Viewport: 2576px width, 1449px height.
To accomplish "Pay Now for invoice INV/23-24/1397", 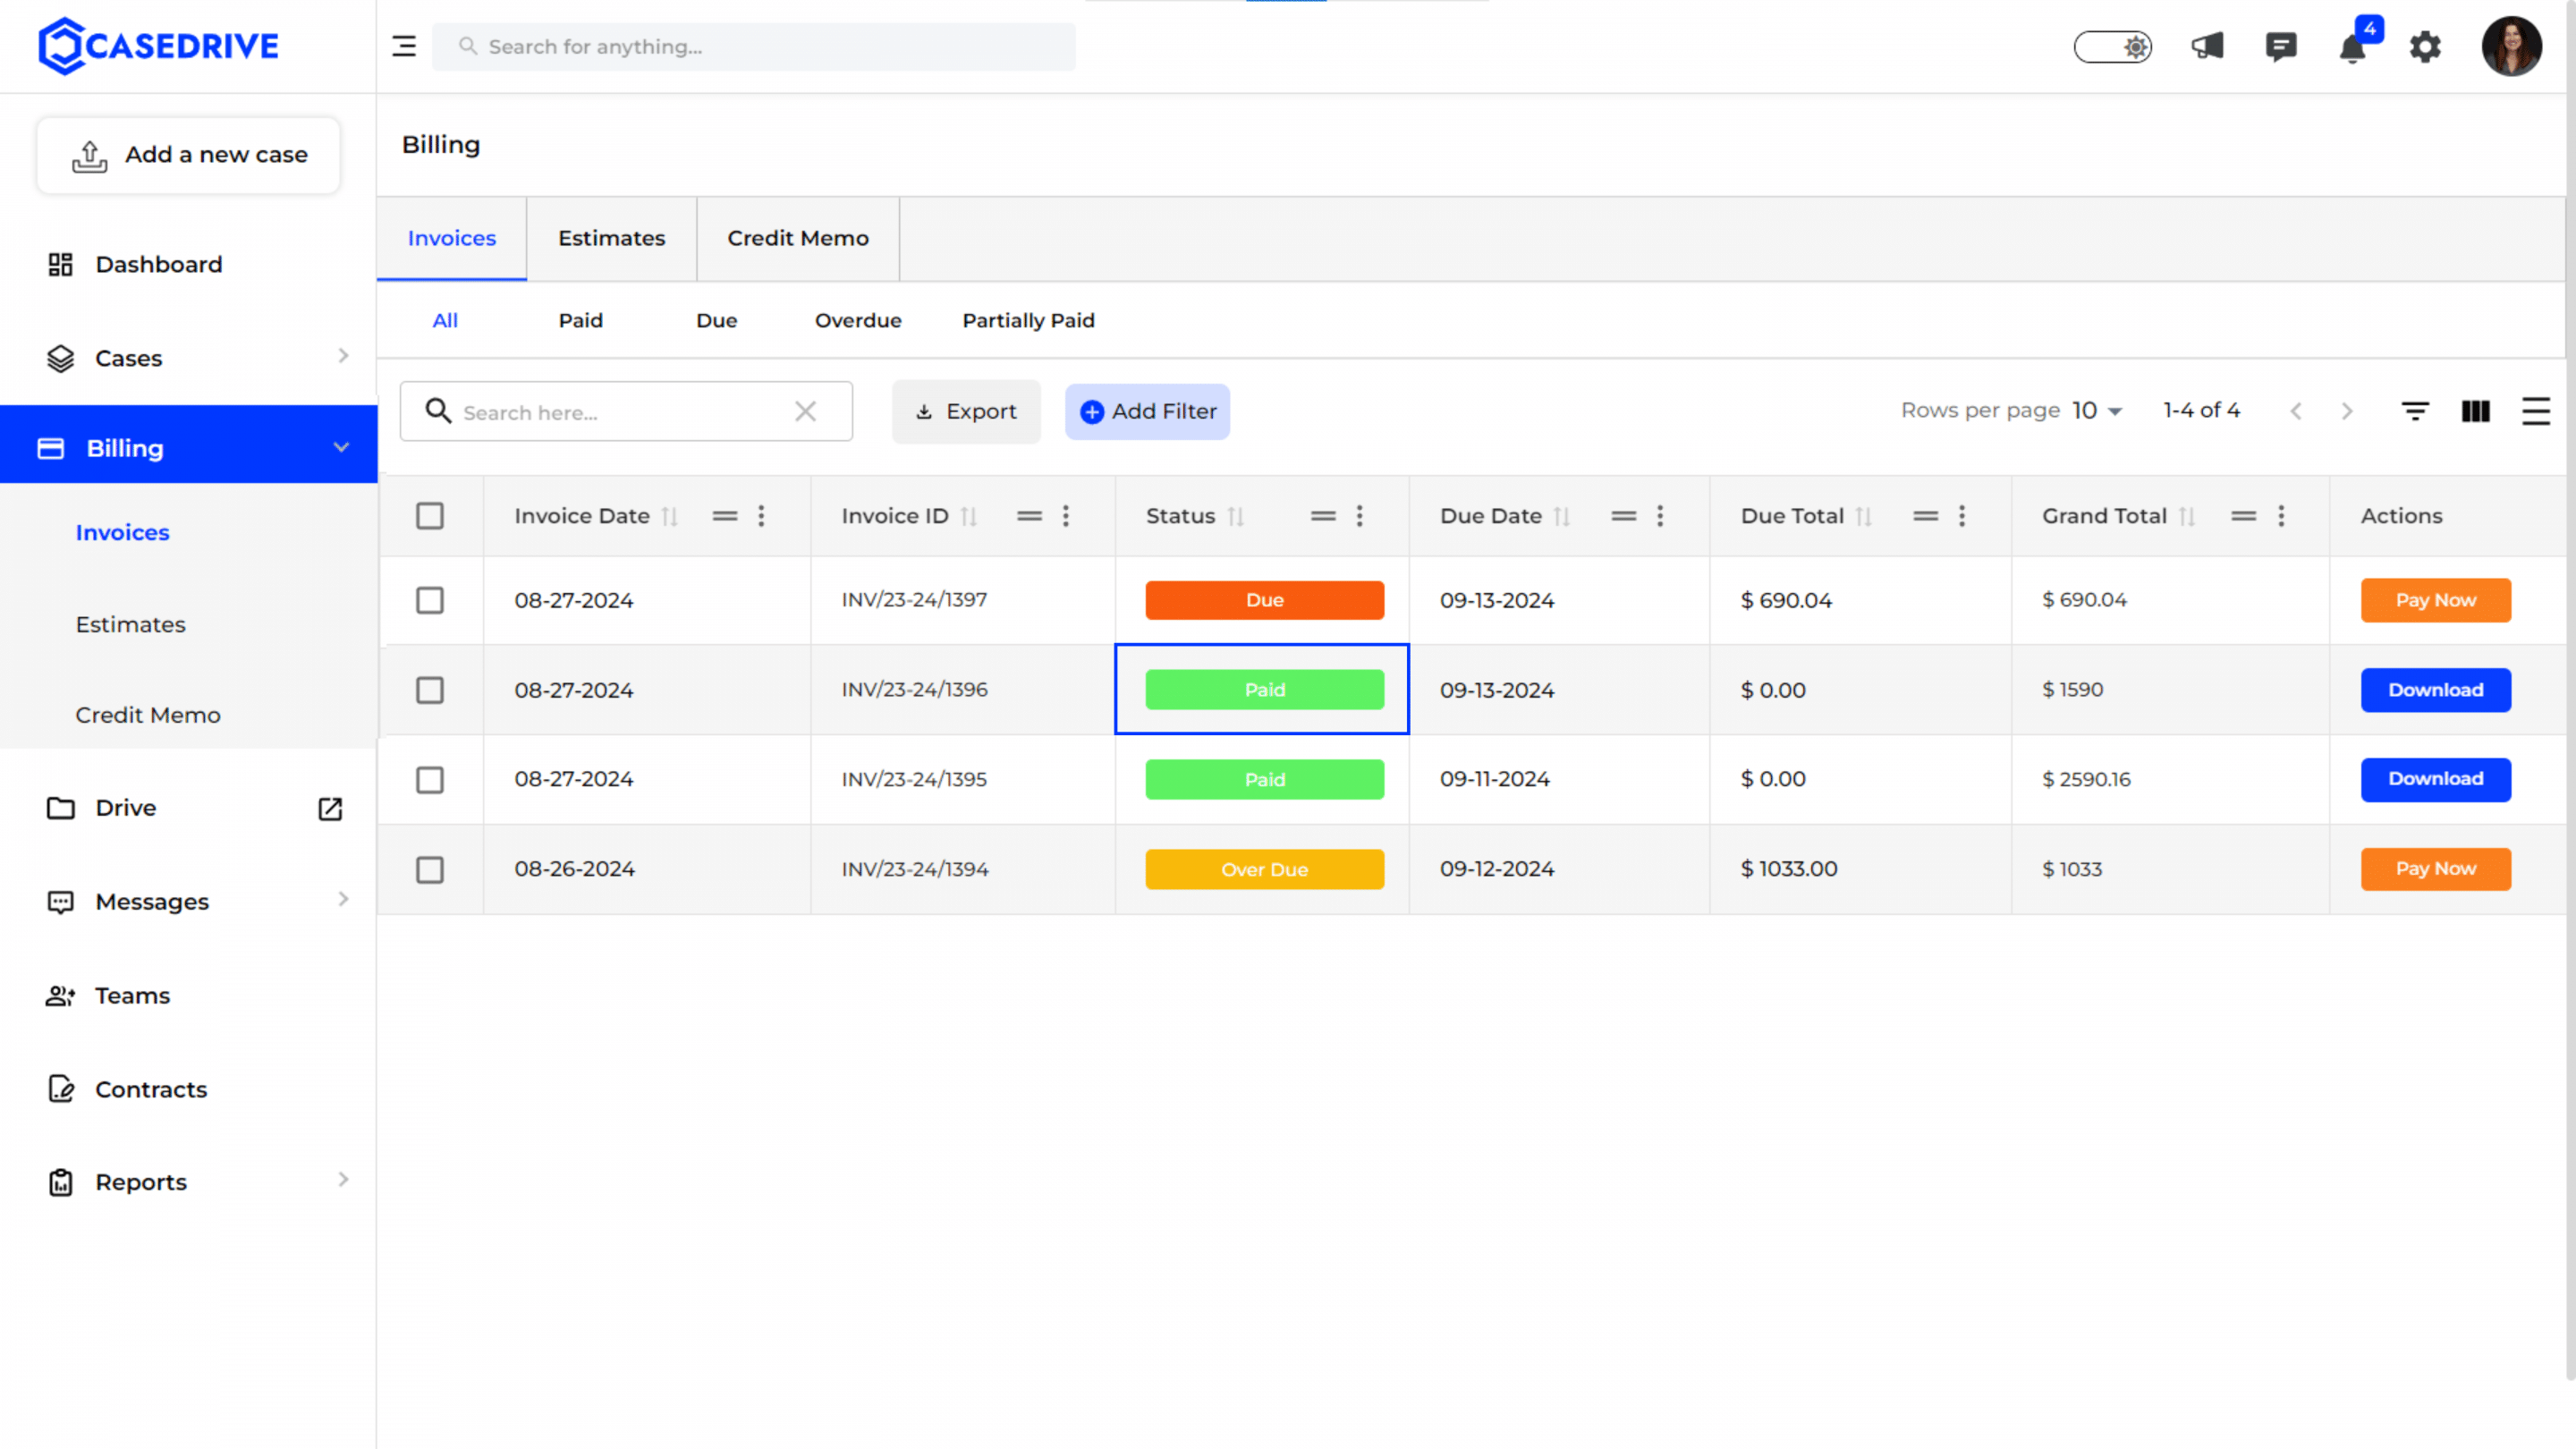I will [x=2435, y=600].
